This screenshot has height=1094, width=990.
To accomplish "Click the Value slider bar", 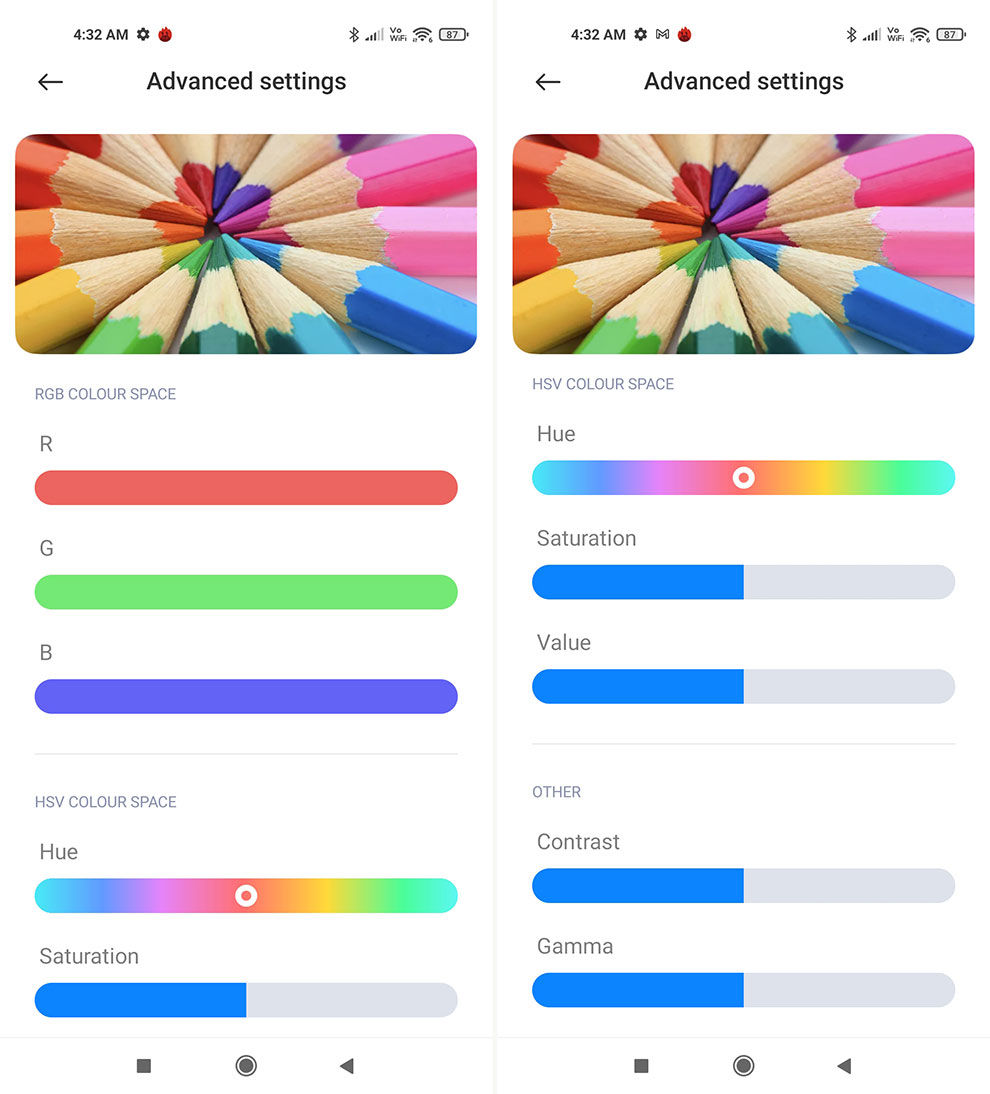I will coord(744,687).
